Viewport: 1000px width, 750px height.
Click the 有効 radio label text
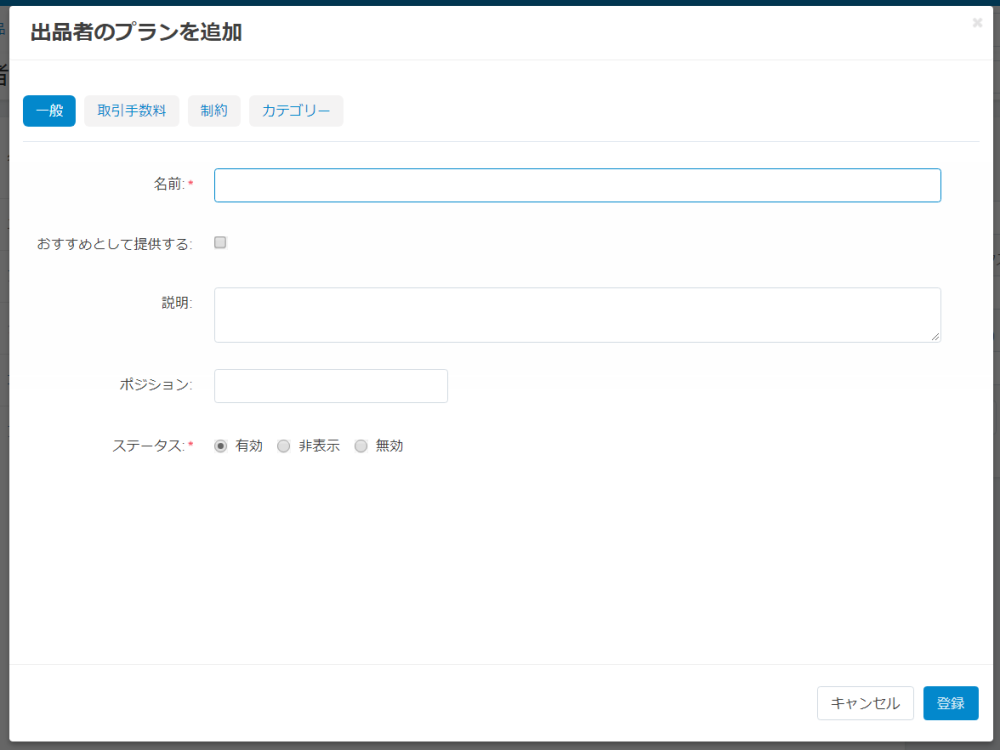pos(249,446)
